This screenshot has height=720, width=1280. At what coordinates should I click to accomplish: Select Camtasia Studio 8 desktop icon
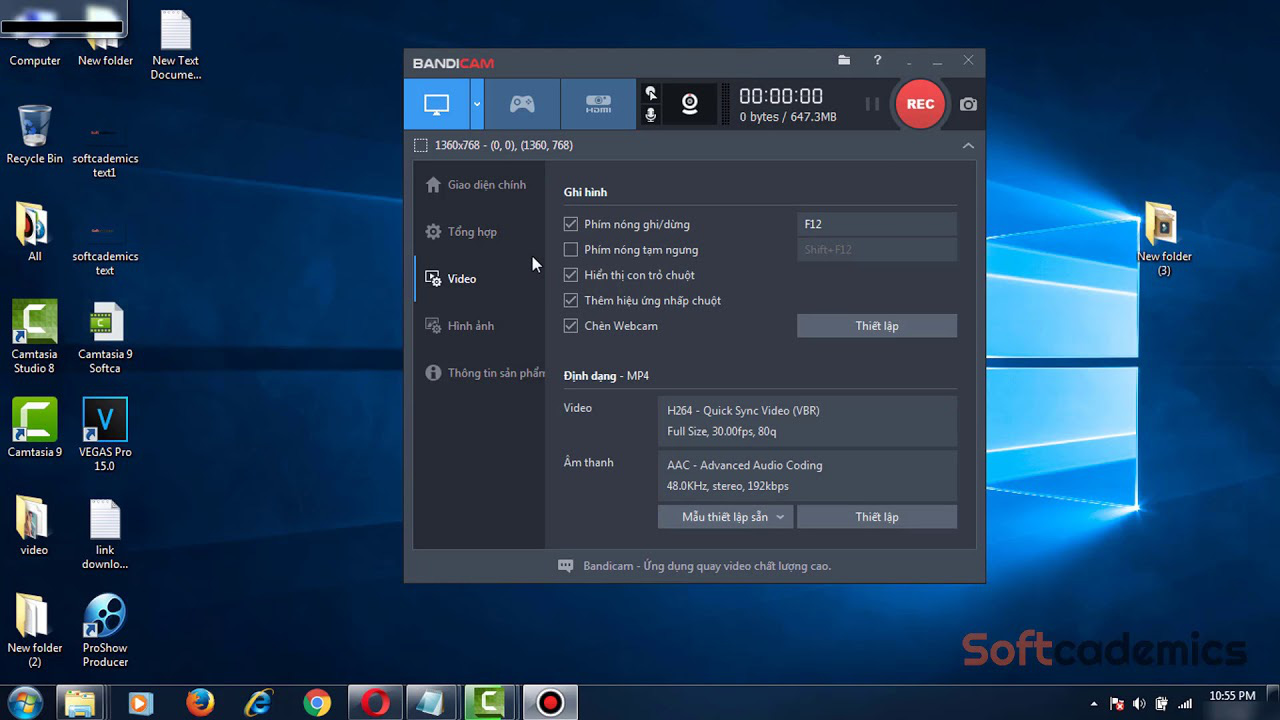[34, 338]
